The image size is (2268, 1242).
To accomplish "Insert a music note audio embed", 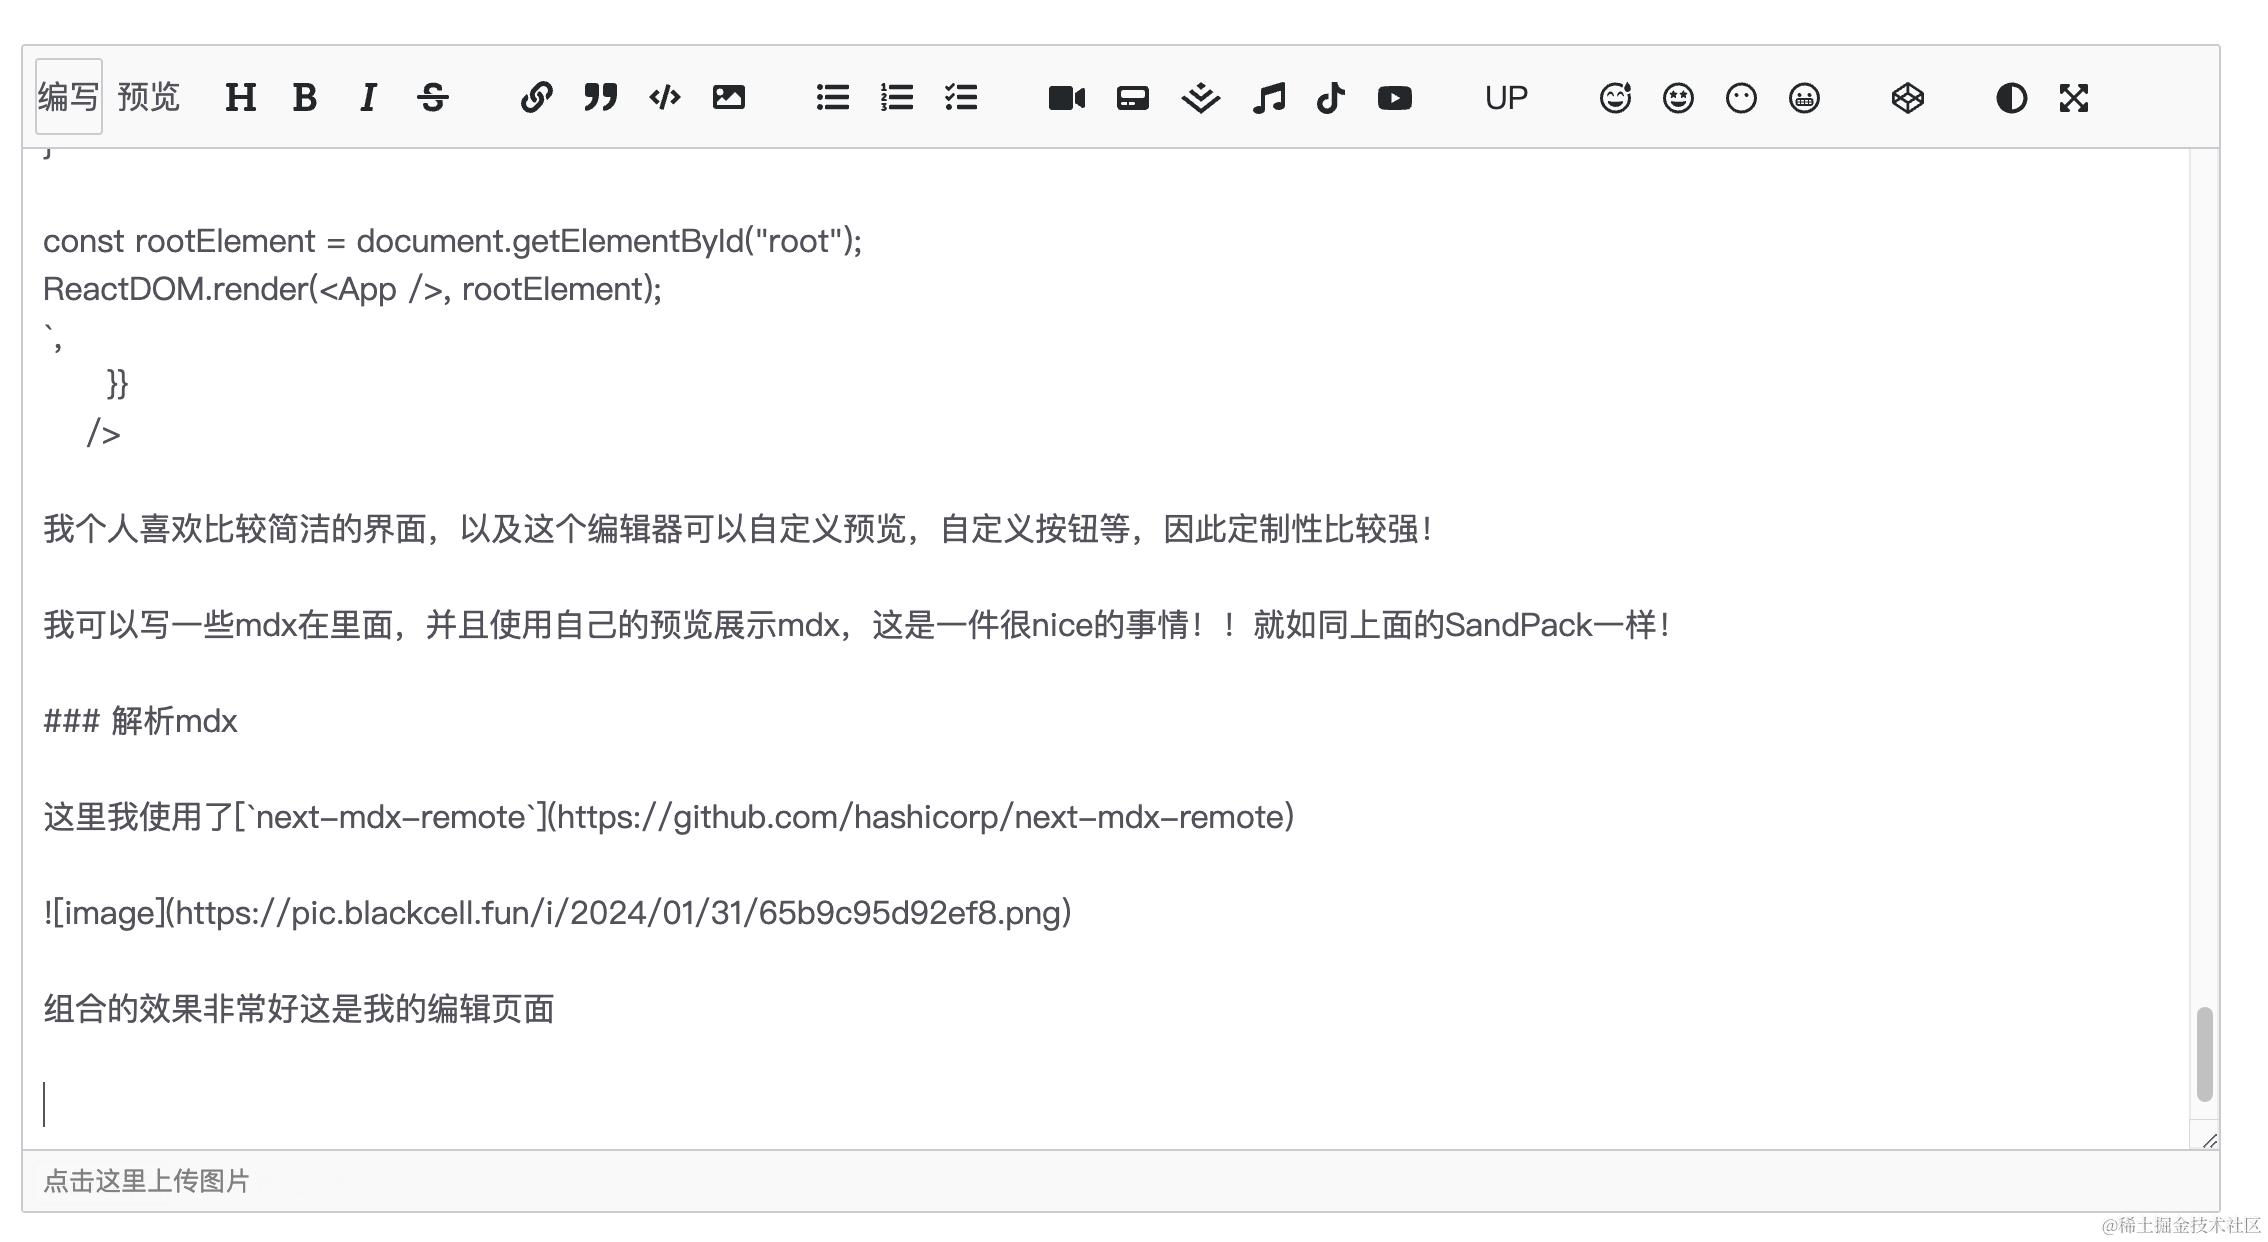I will point(1268,97).
